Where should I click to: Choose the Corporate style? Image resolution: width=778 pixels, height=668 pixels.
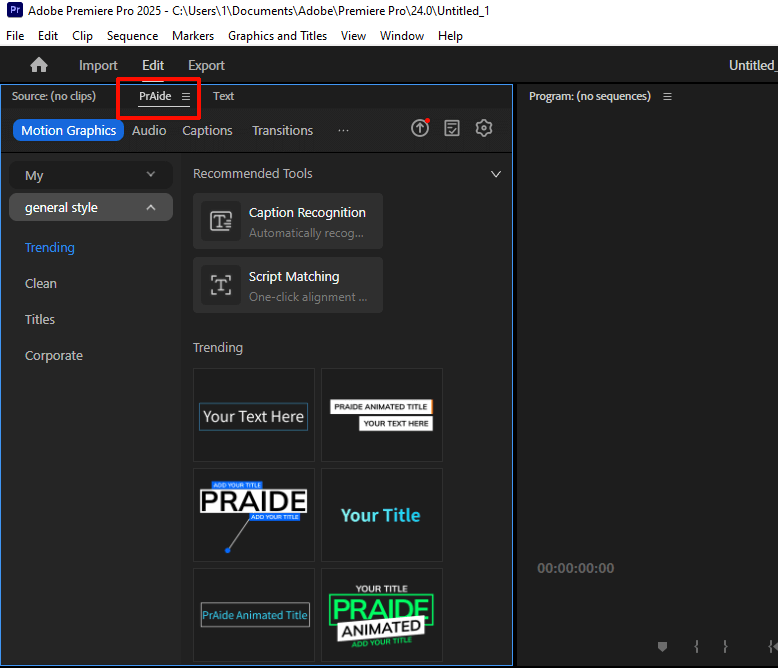pyautogui.click(x=54, y=356)
